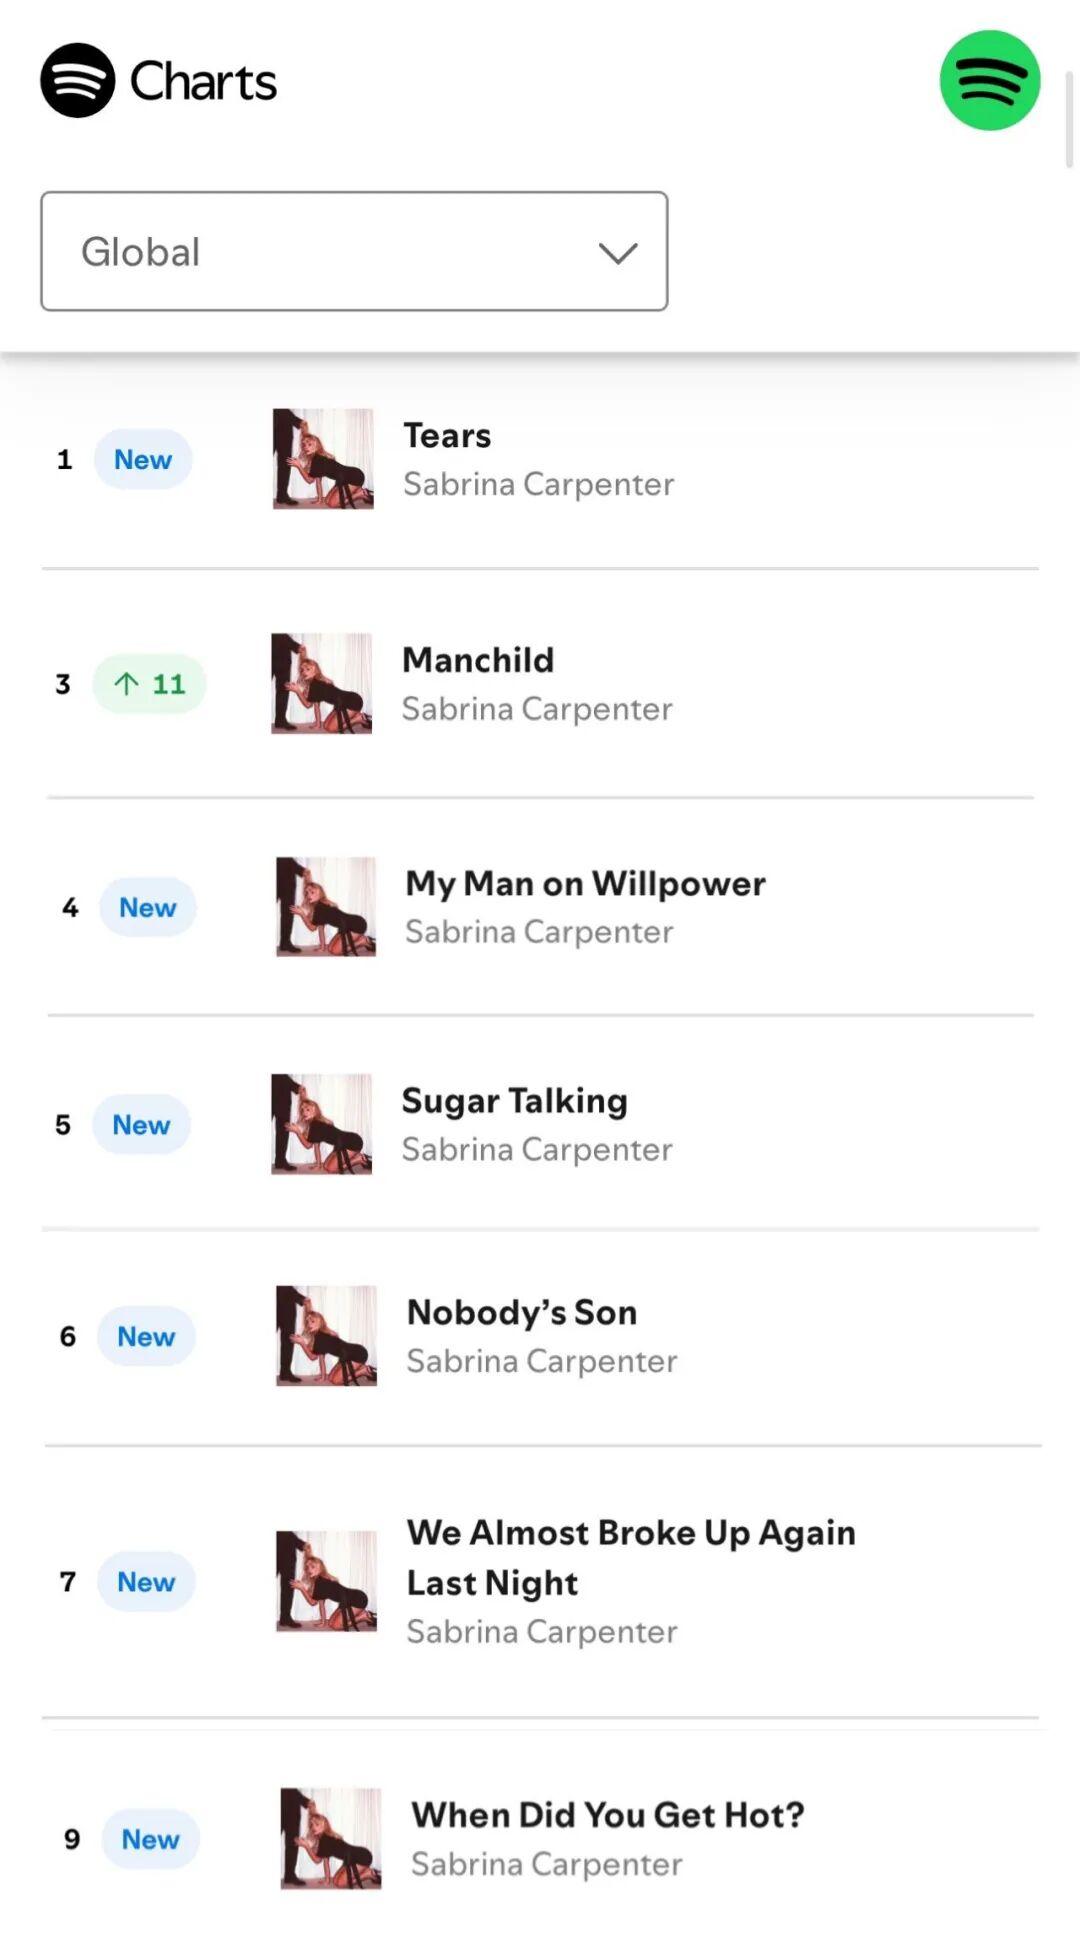Expand the Global region dropdown
This screenshot has width=1080, height=1959.
tap(354, 251)
